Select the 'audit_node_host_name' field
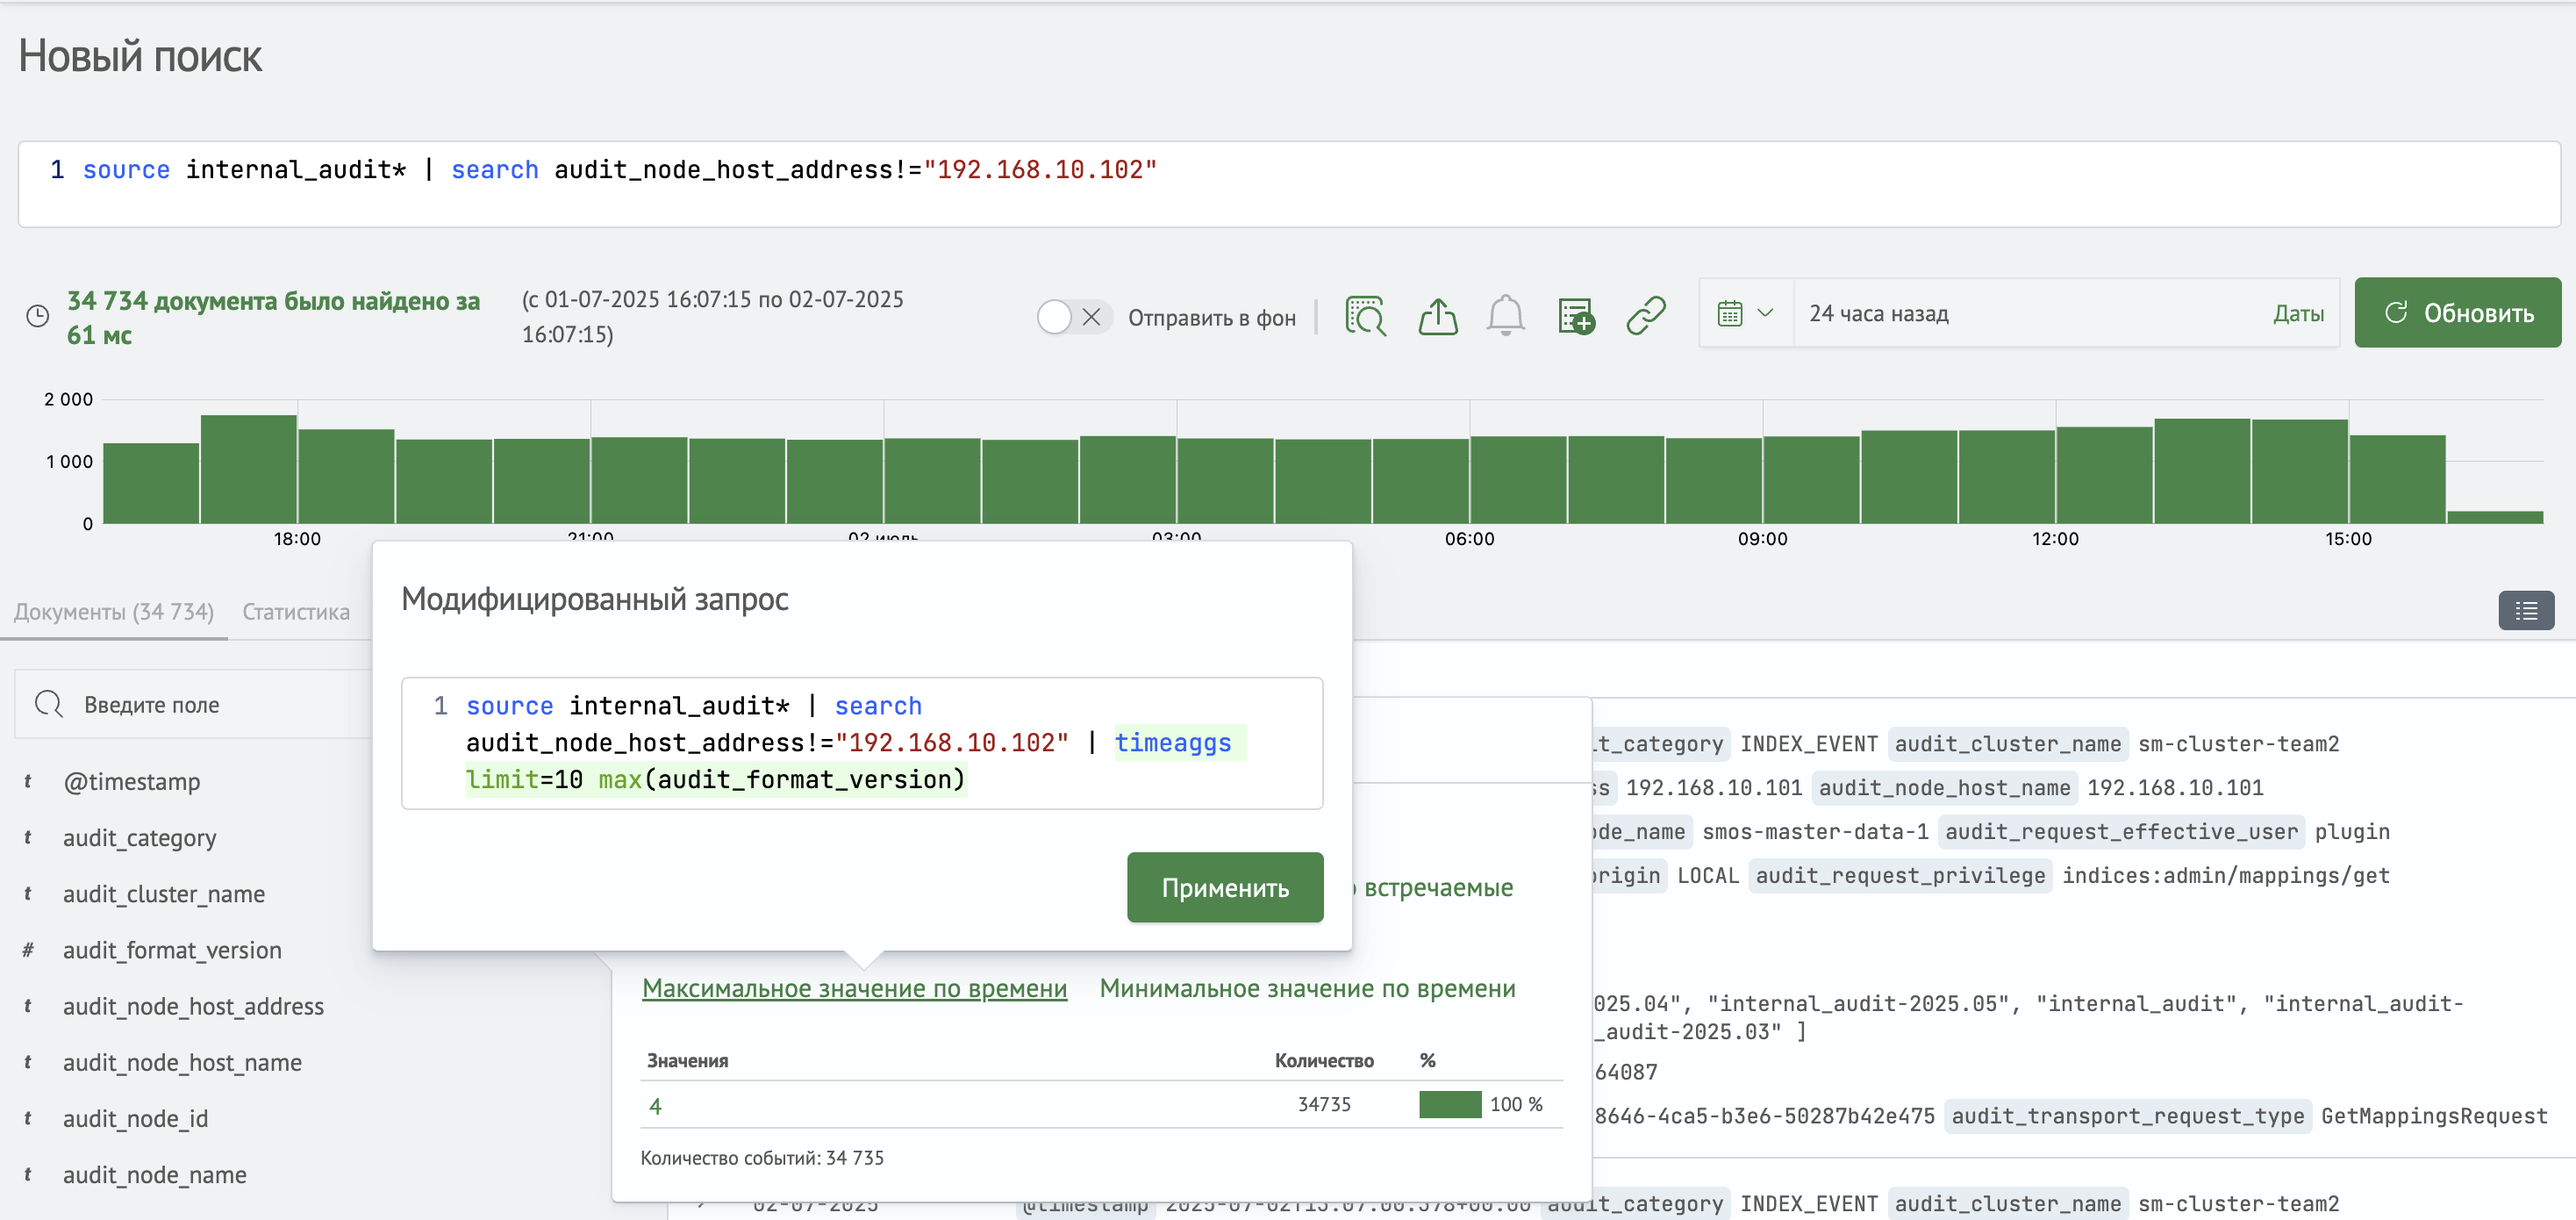Image resolution: width=2576 pixels, height=1220 pixels. pyautogui.click(x=182, y=1061)
